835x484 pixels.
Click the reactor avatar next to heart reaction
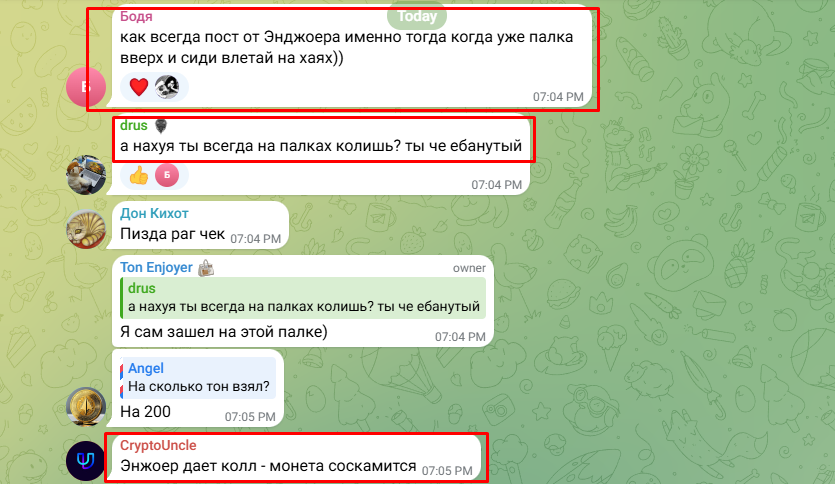(167, 86)
